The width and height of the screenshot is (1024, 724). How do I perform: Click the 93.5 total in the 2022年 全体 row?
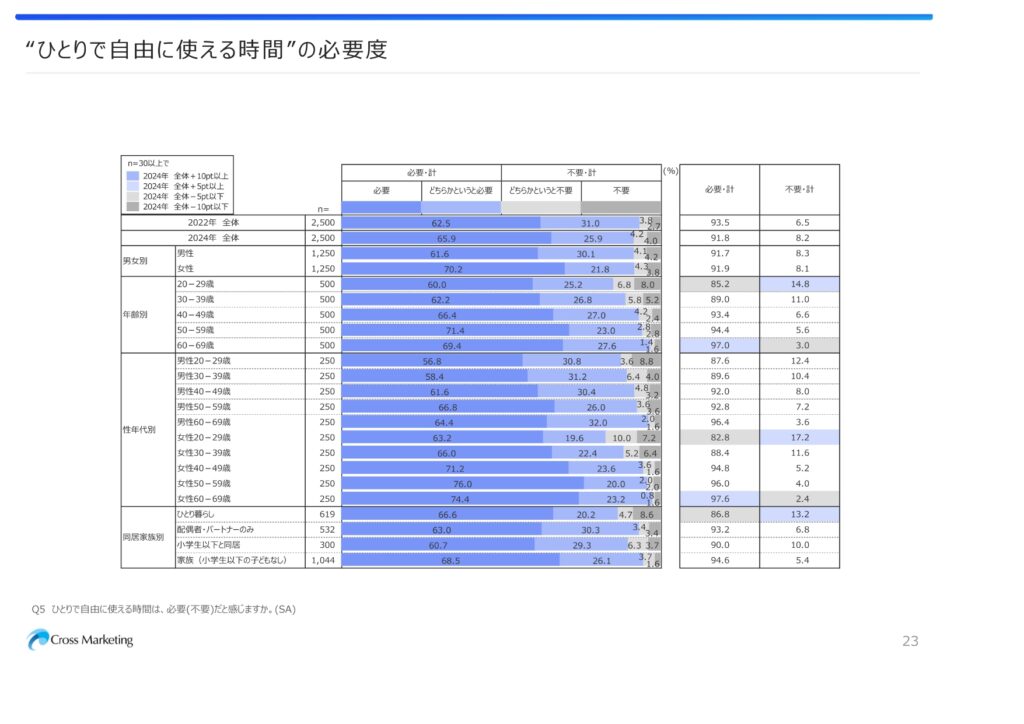pyautogui.click(x=720, y=223)
